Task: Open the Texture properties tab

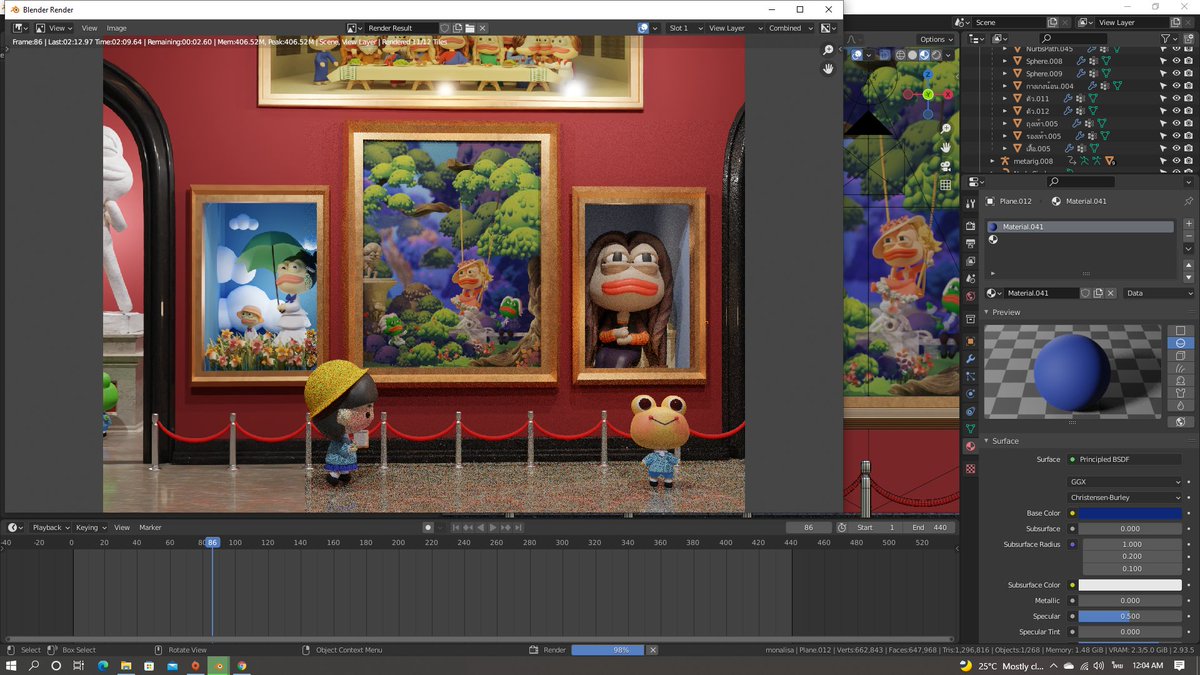Action: click(970, 468)
